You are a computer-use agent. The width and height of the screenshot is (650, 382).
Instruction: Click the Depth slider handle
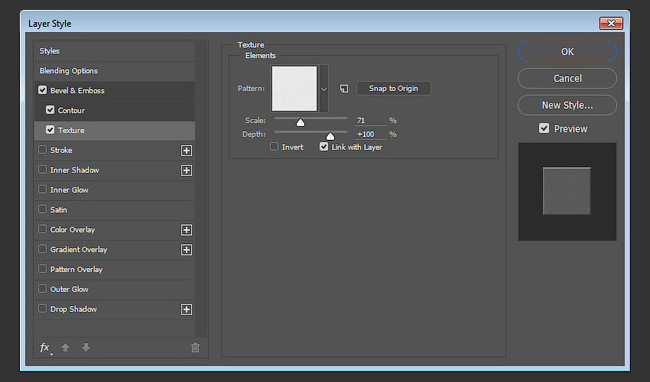pyautogui.click(x=330, y=136)
